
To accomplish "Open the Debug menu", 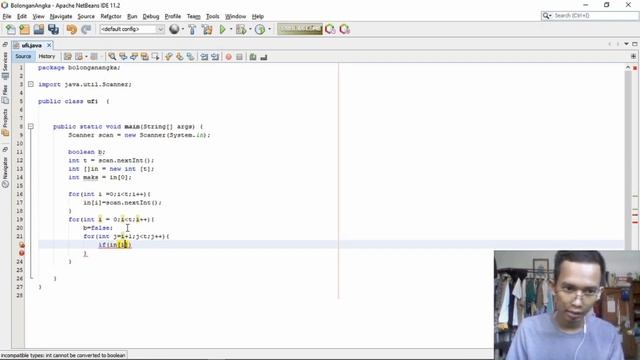I will pyautogui.click(x=151, y=16).
